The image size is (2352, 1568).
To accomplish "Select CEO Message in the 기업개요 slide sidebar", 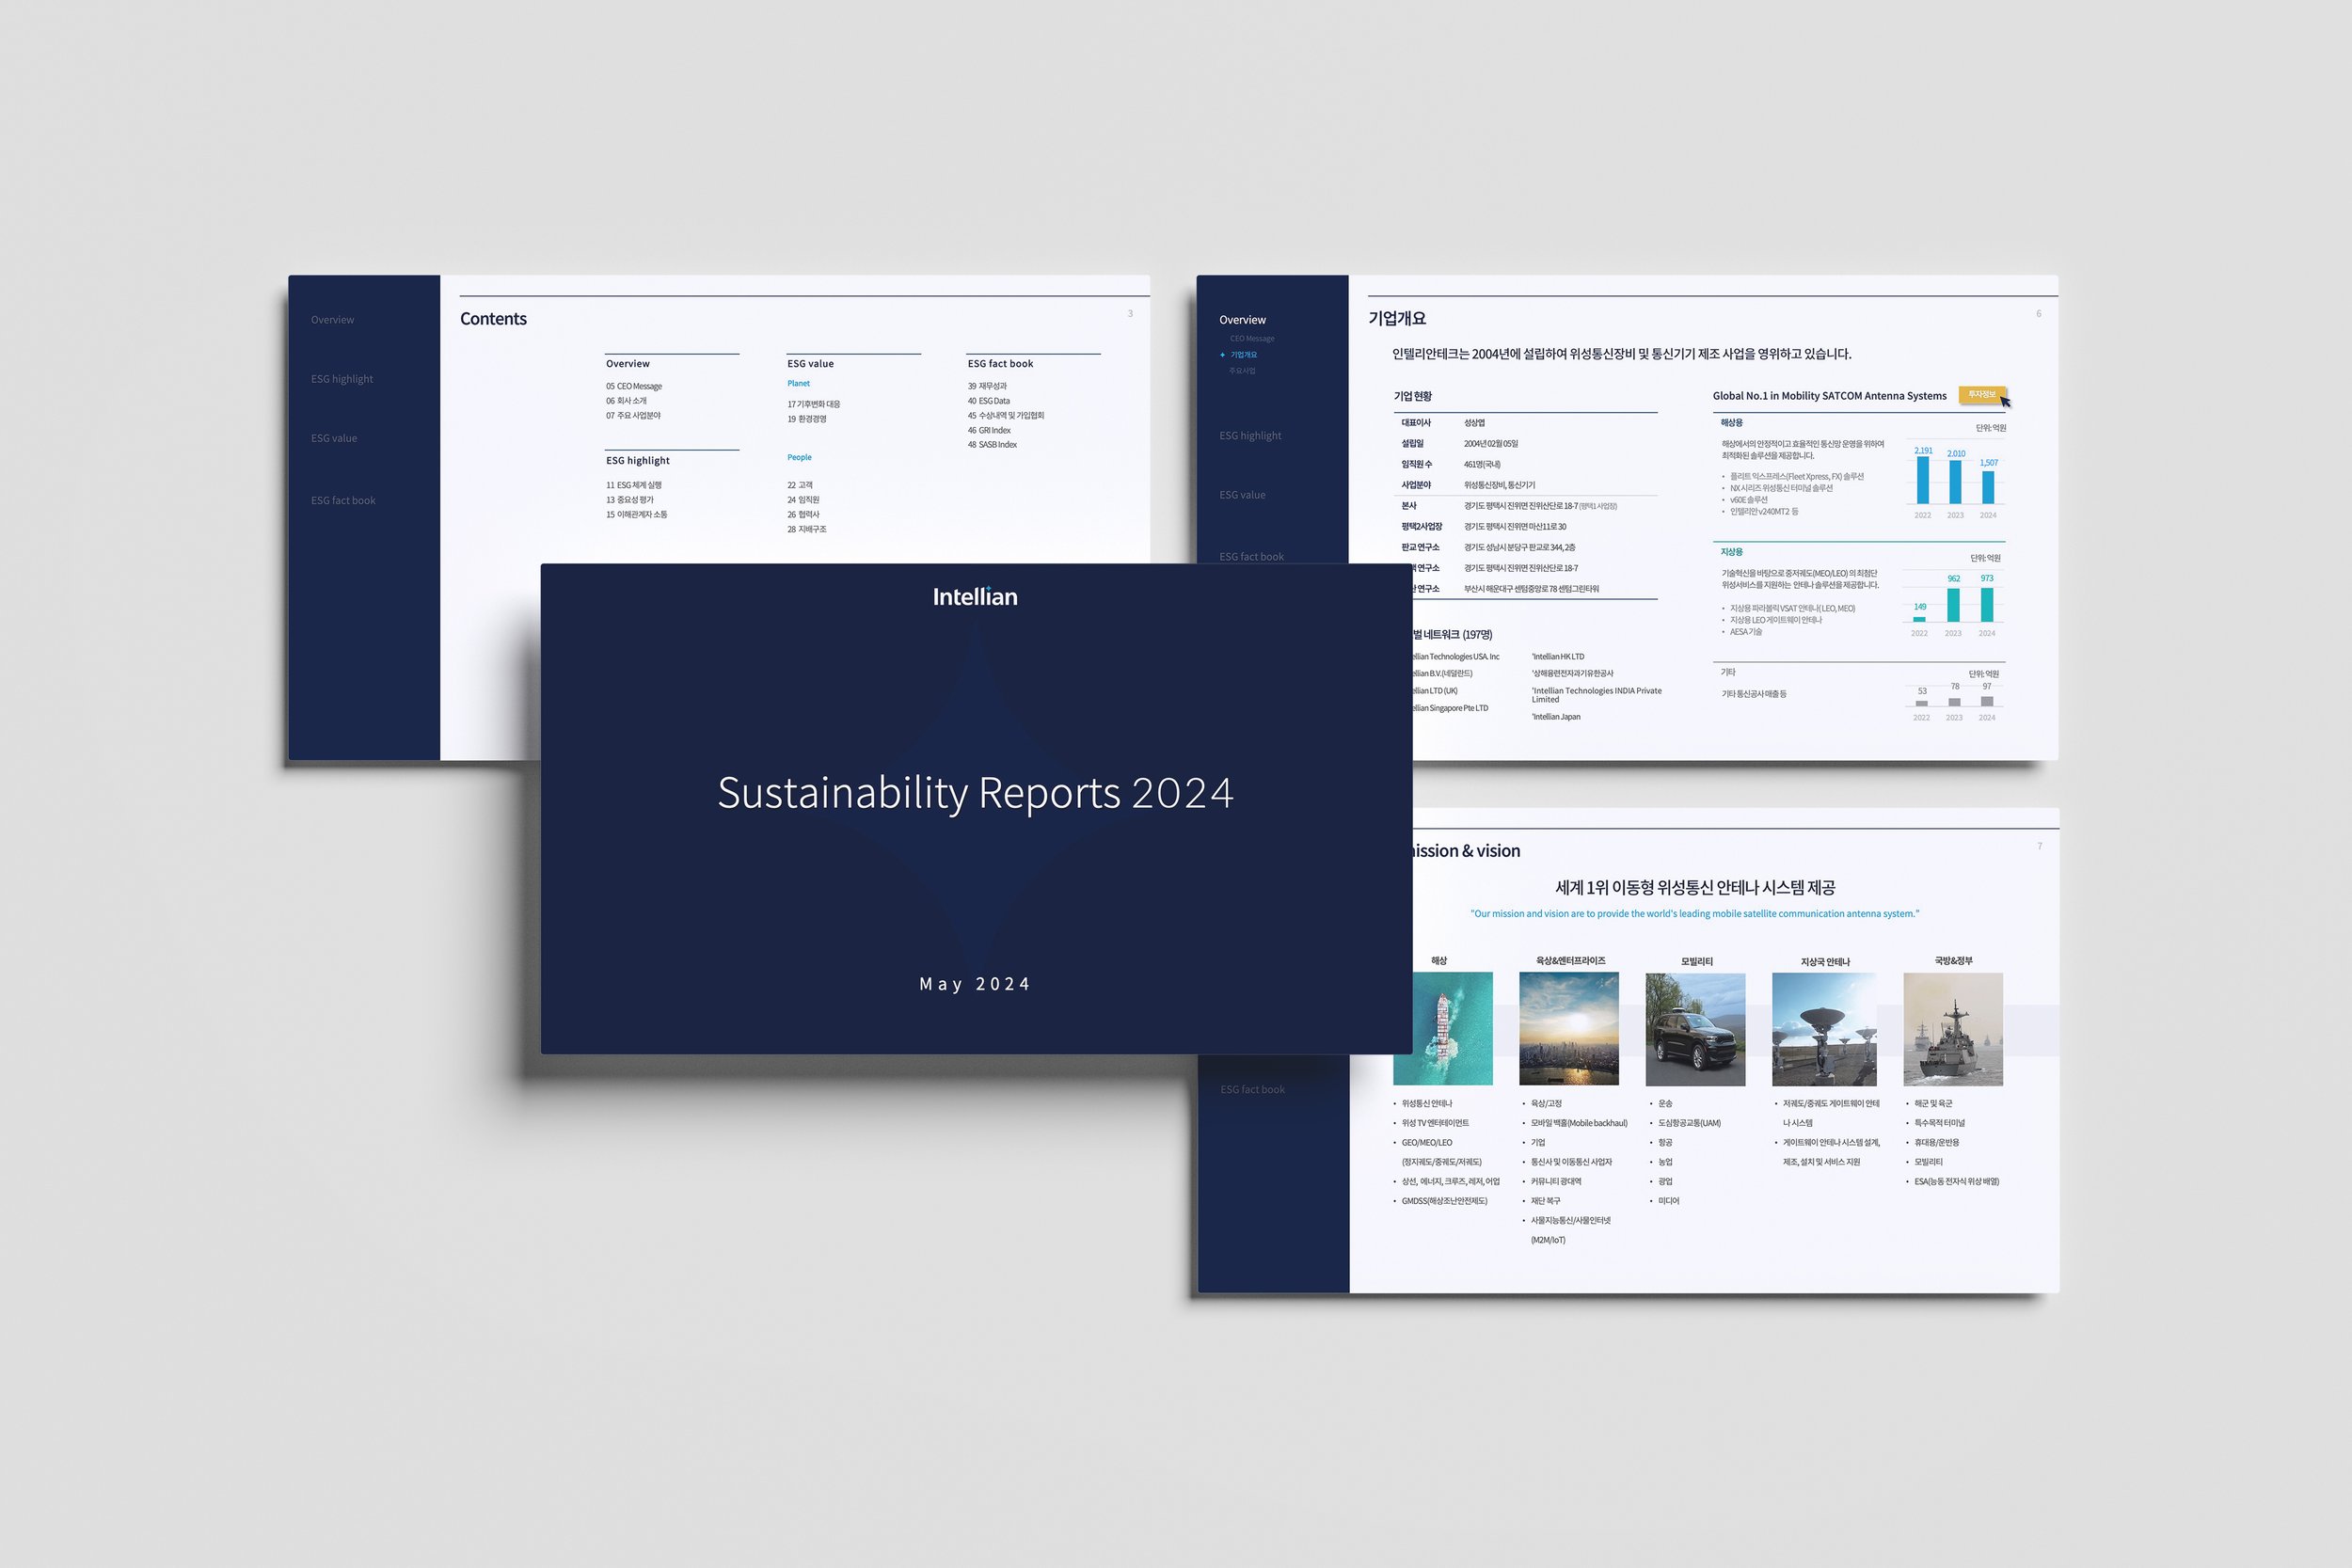I will [1252, 339].
